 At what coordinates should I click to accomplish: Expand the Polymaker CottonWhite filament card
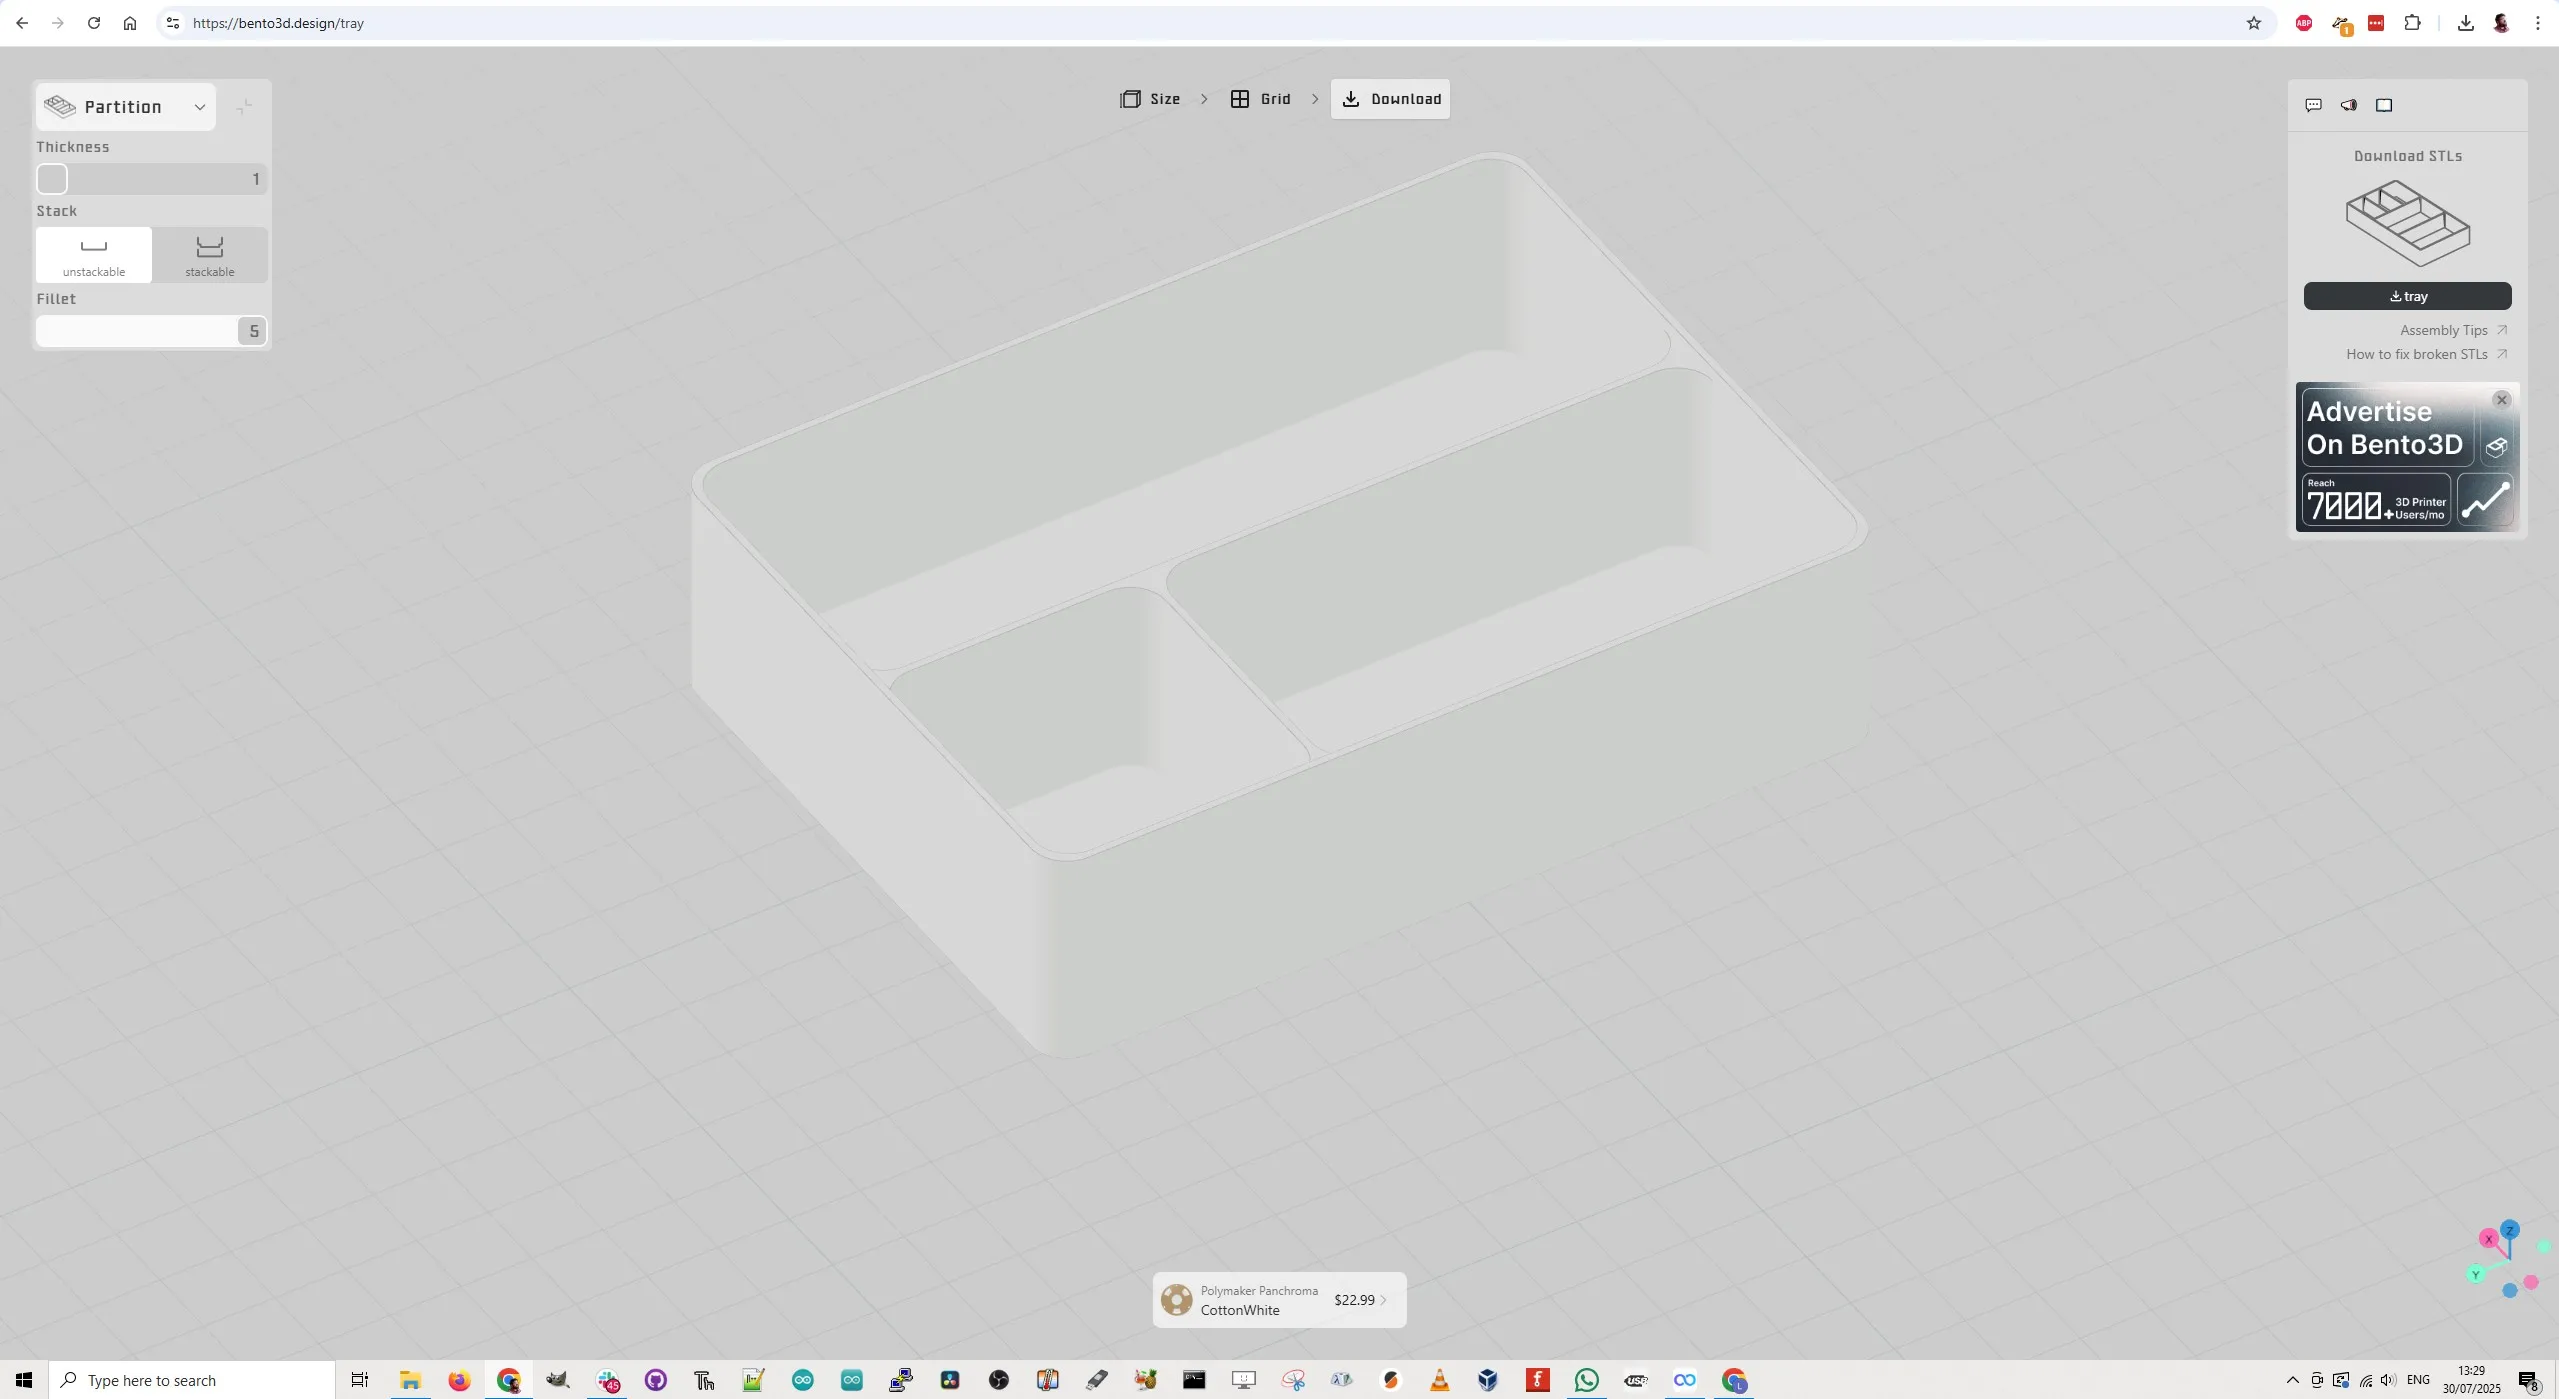tap(1279, 1300)
